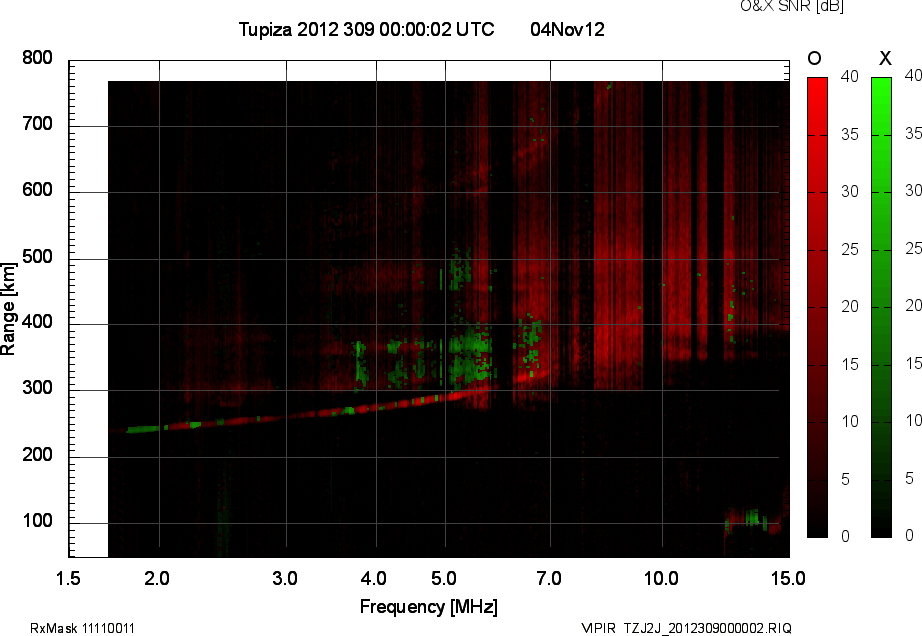Click the green trace segment near 1.9 MHz
This screenshot has height=636, width=922.
pos(143,429)
